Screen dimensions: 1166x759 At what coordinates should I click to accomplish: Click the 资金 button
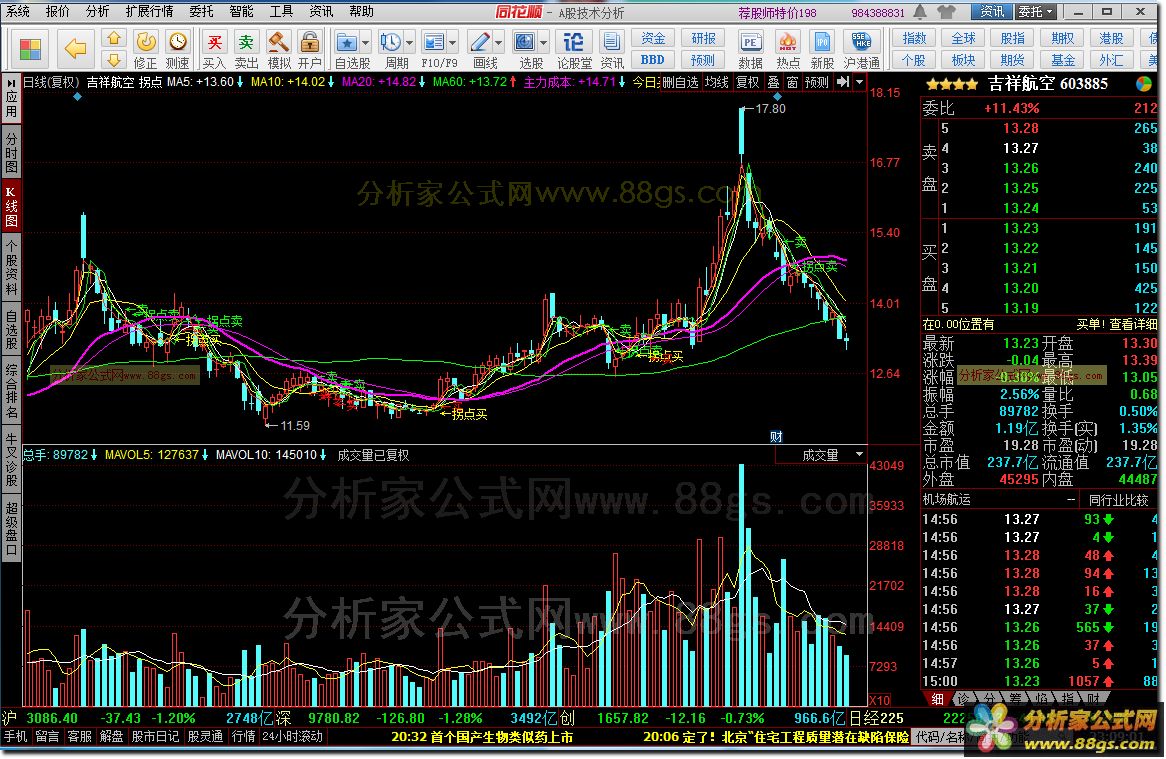pos(653,38)
